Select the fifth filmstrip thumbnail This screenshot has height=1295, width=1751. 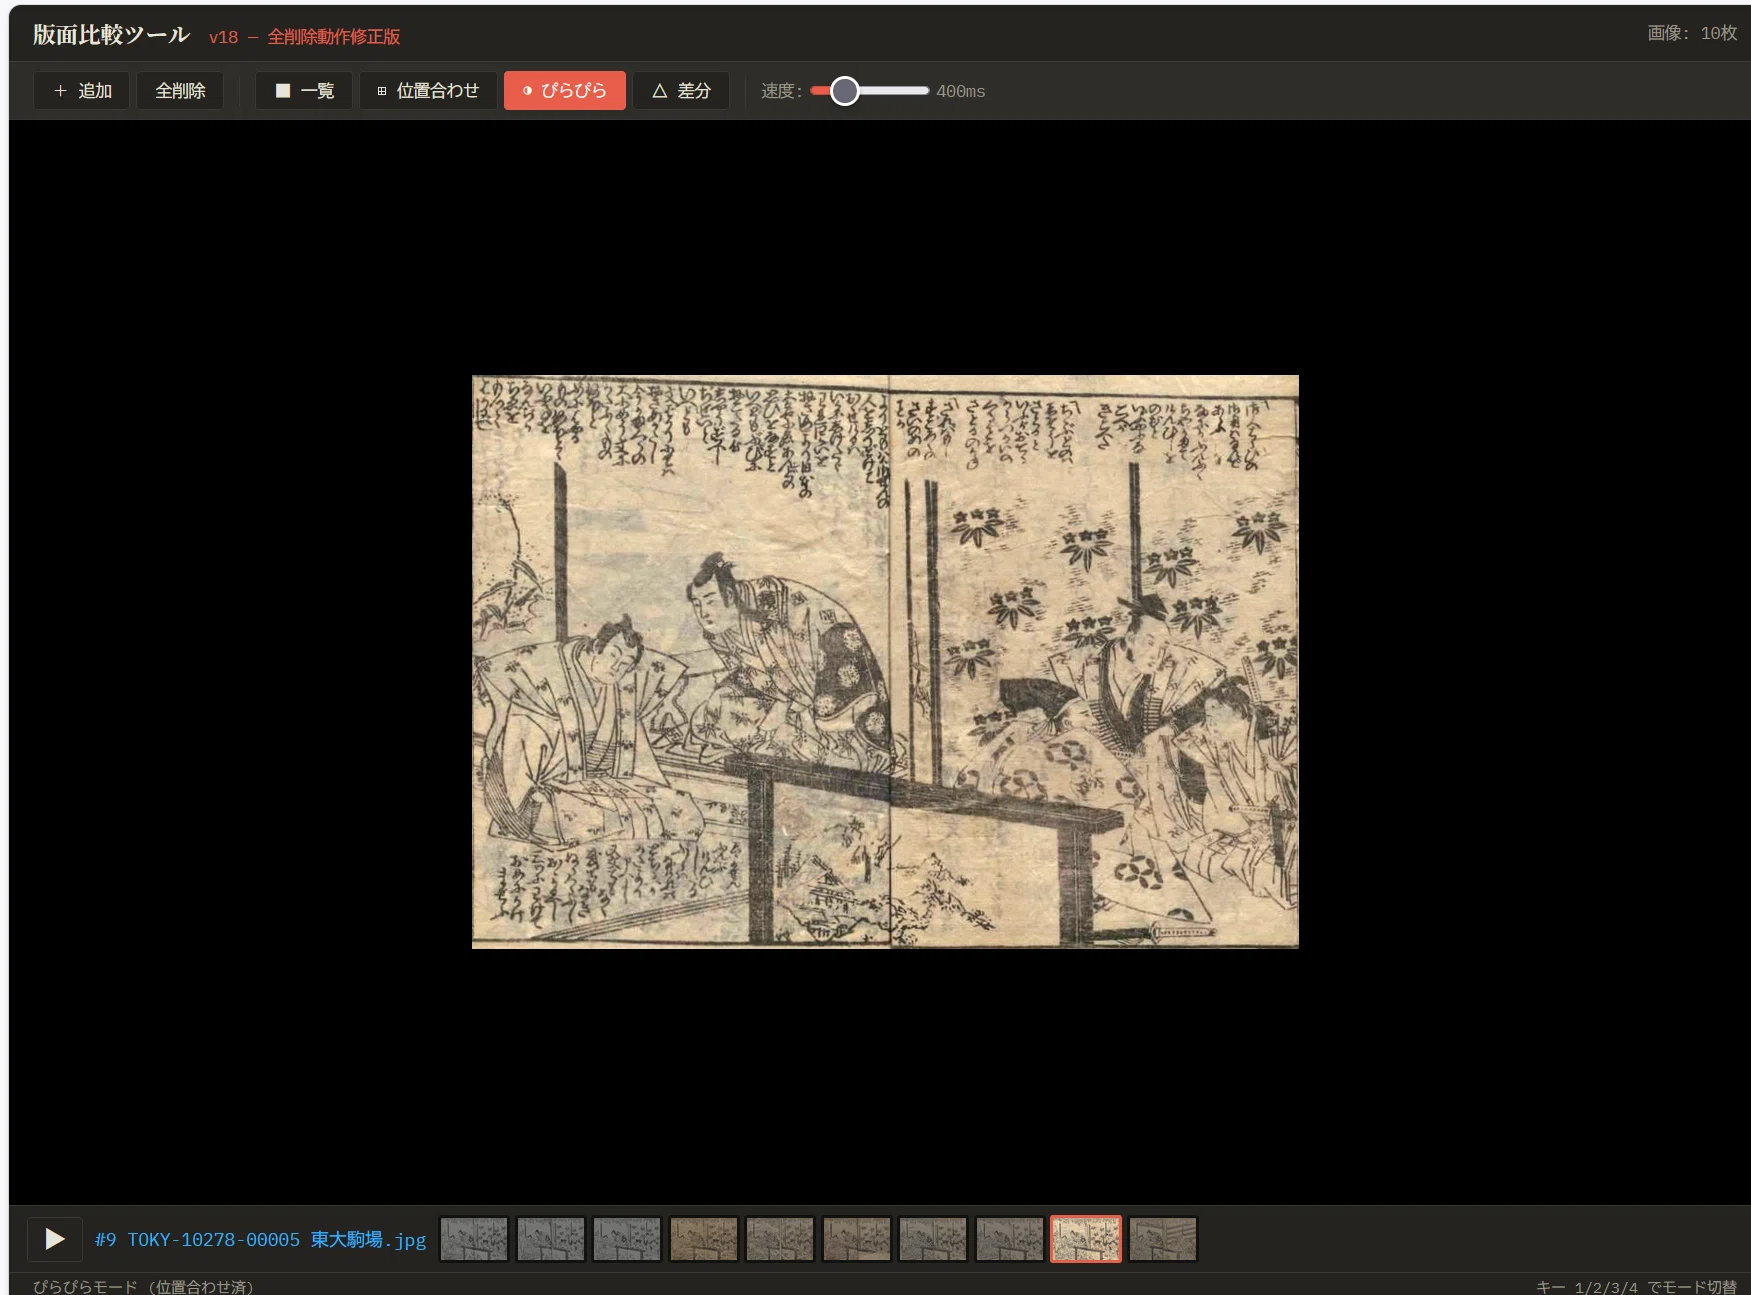point(780,1239)
